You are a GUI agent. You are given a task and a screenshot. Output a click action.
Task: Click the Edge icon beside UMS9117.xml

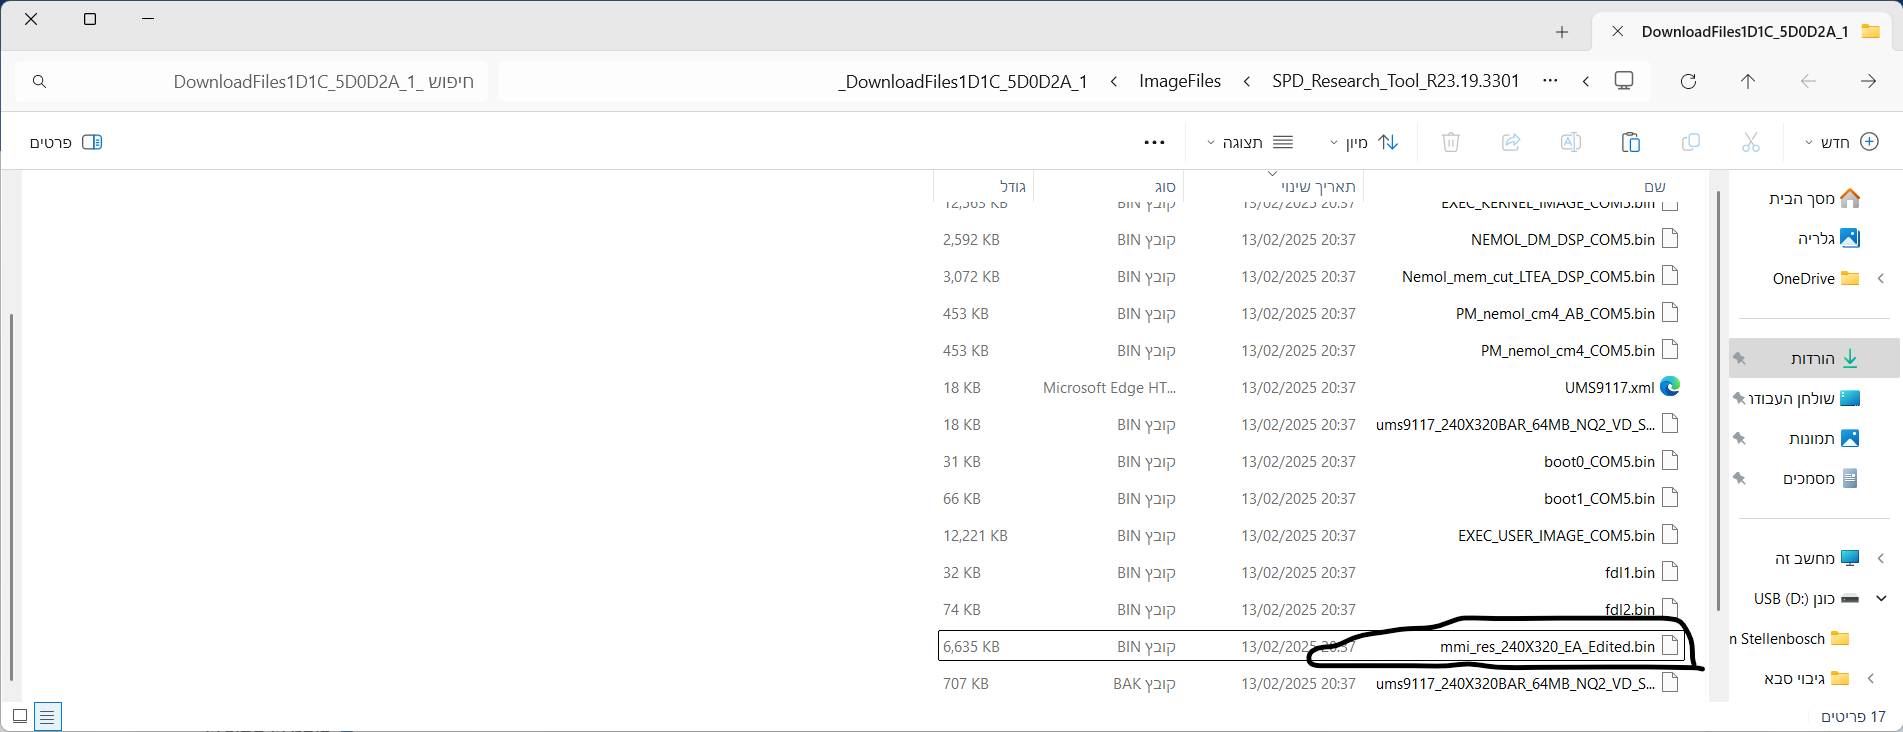pos(1670,386)
